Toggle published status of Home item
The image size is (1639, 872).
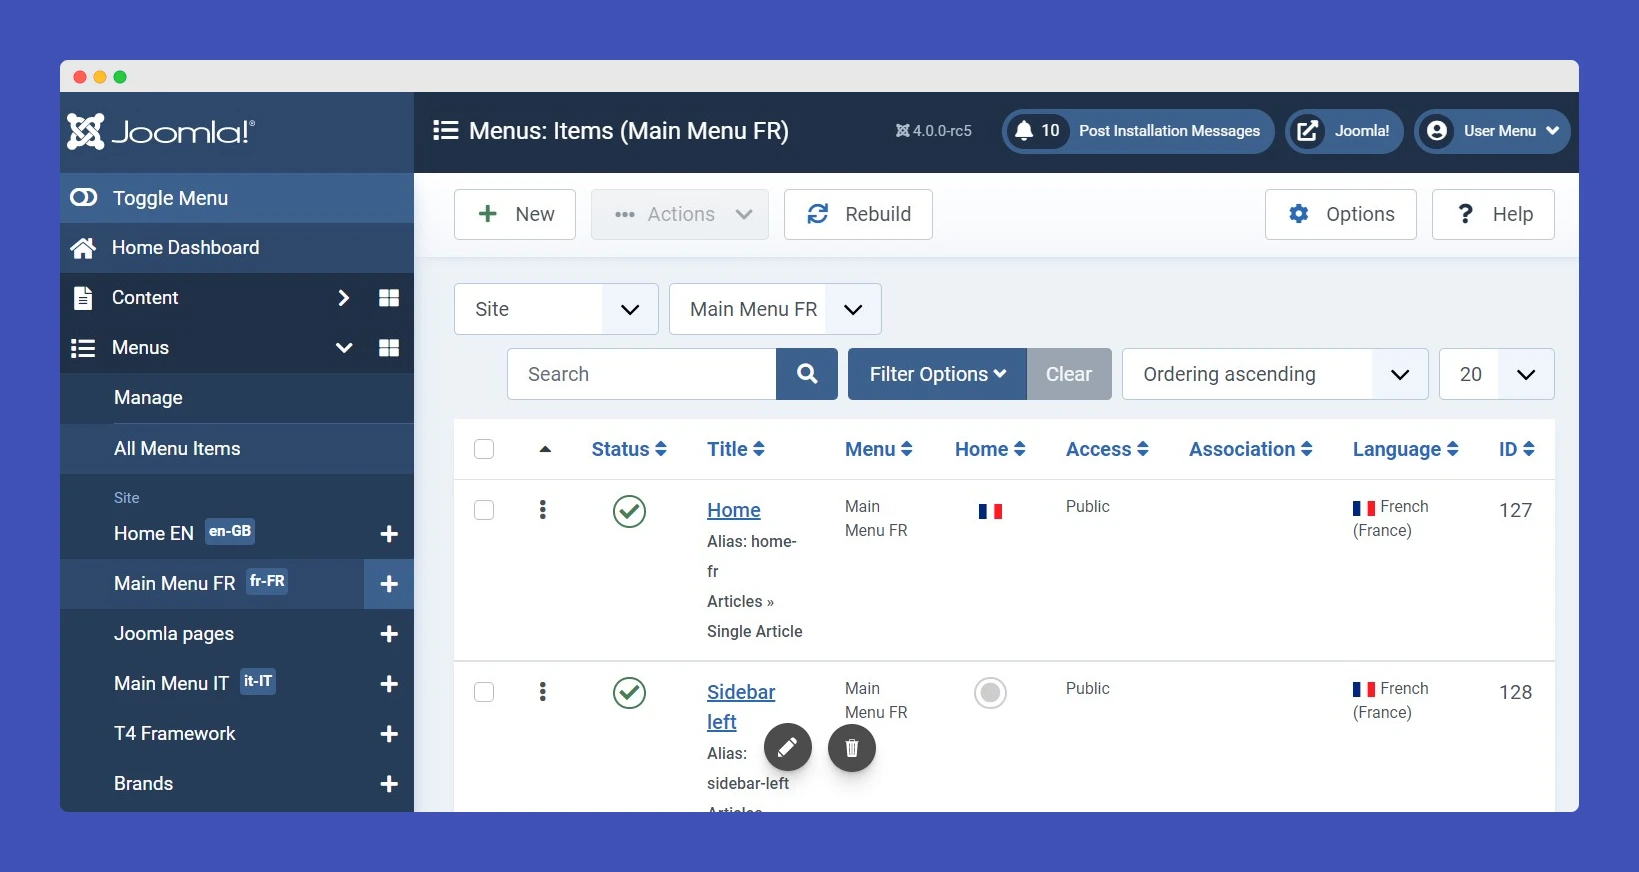pyautogui.click(x=629, y=511)
